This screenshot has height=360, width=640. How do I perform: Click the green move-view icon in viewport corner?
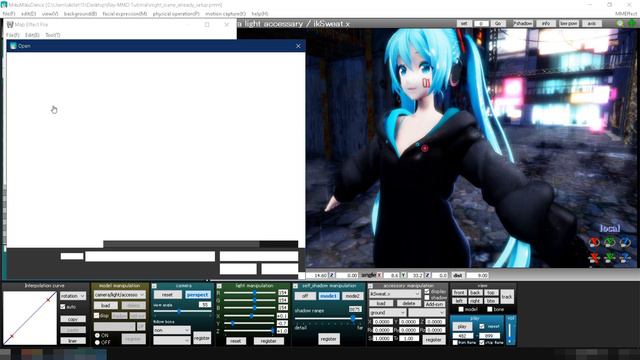(632, 23)
